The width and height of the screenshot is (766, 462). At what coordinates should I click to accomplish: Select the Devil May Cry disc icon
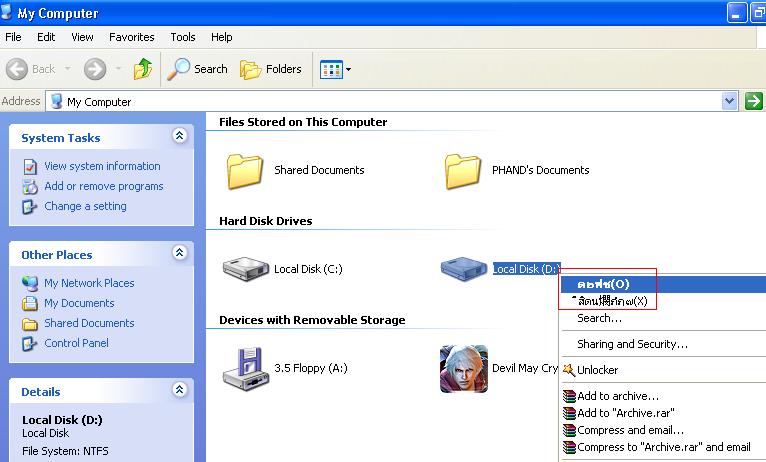[x=464, y=369]
